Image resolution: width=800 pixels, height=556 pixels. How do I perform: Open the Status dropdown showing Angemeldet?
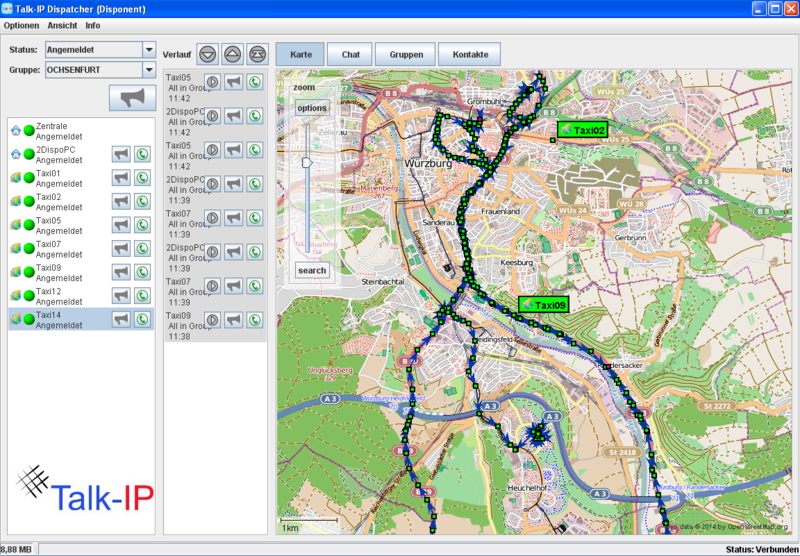(149, 49)
